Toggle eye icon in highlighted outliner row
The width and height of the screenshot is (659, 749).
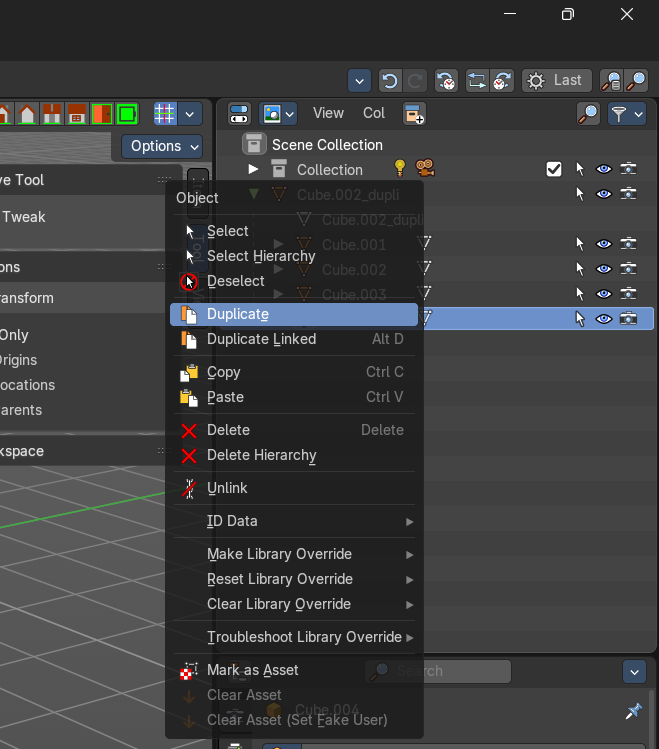coord(604,319)
